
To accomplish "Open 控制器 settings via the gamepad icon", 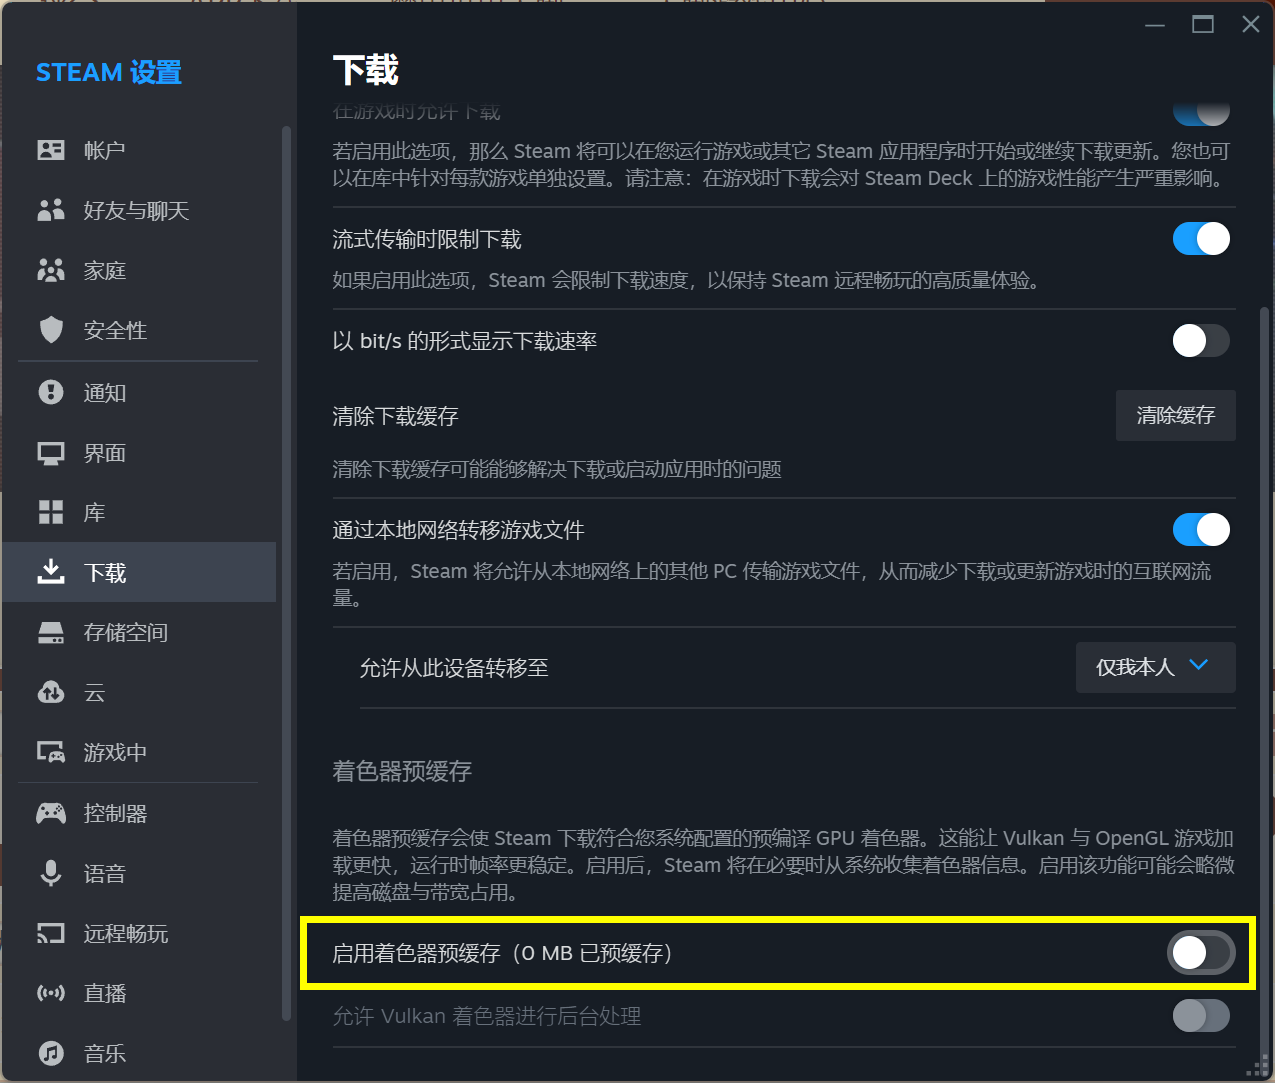I will pyautogui.click(x=51, y=813).
